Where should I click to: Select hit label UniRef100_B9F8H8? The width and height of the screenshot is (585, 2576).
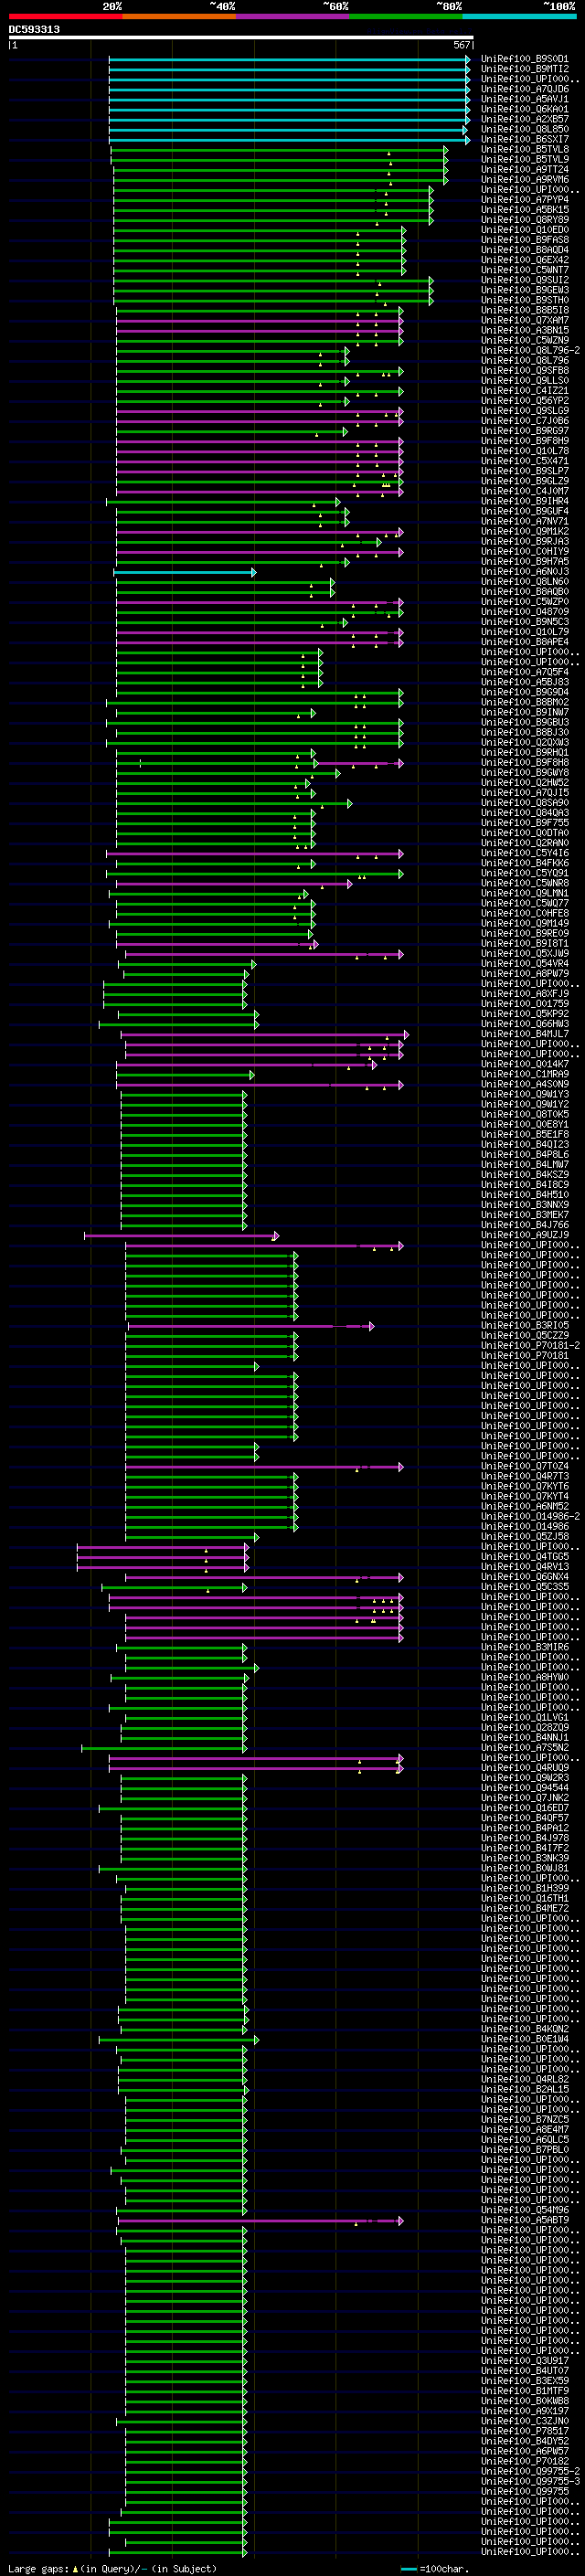[x=525, y=763]
